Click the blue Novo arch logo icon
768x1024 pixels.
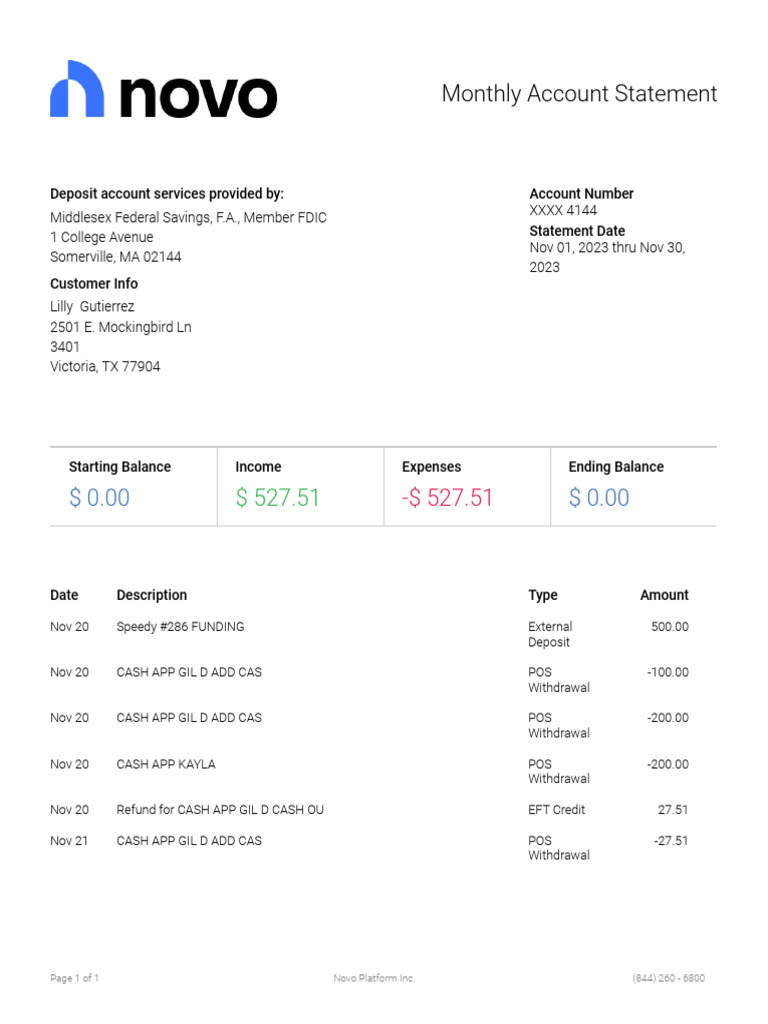77,89
